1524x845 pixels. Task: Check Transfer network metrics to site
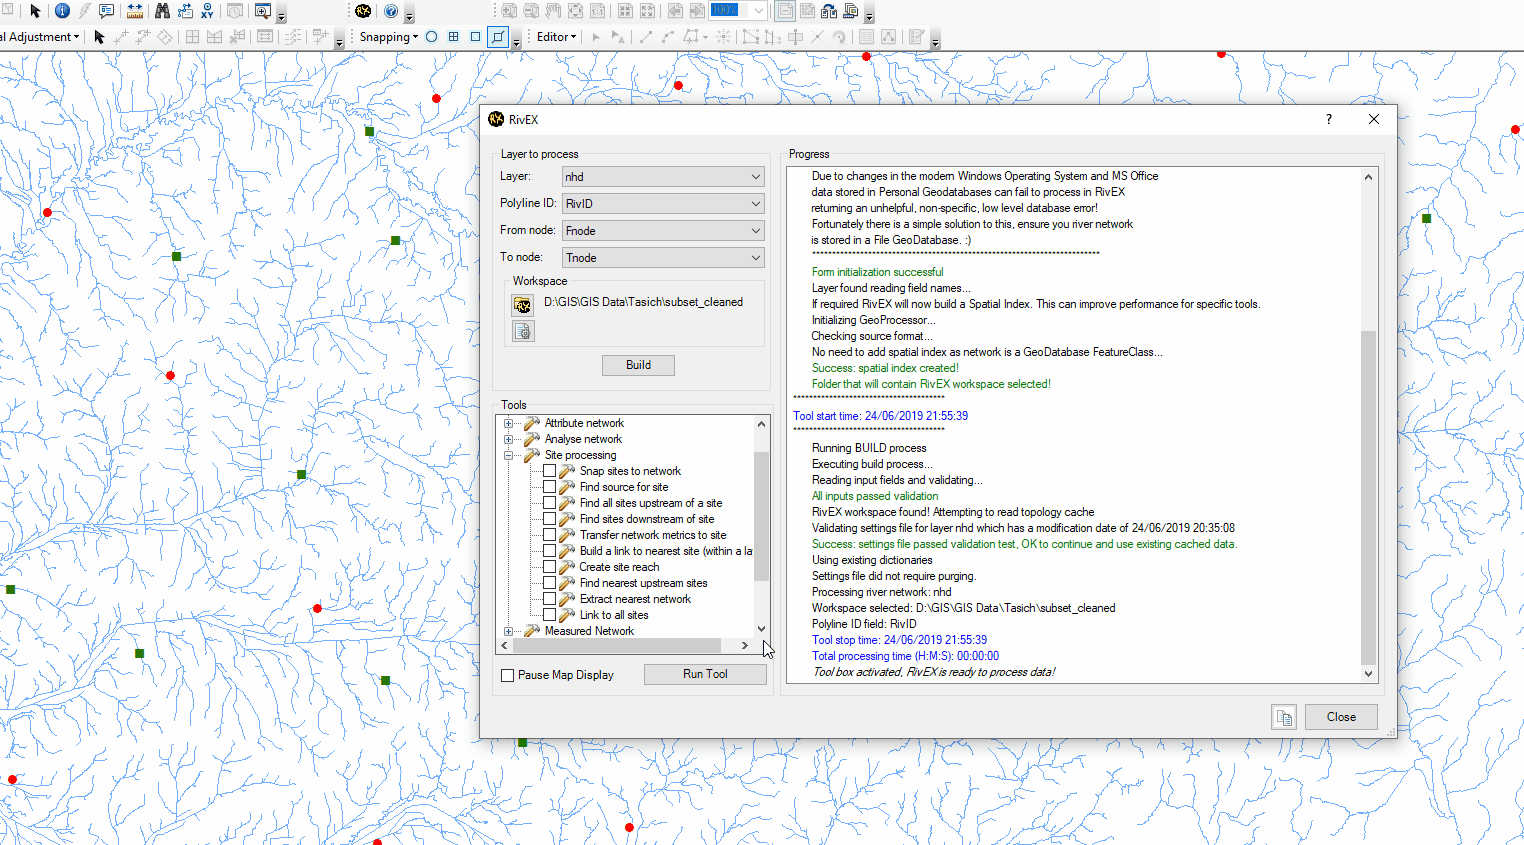[549, 535]
